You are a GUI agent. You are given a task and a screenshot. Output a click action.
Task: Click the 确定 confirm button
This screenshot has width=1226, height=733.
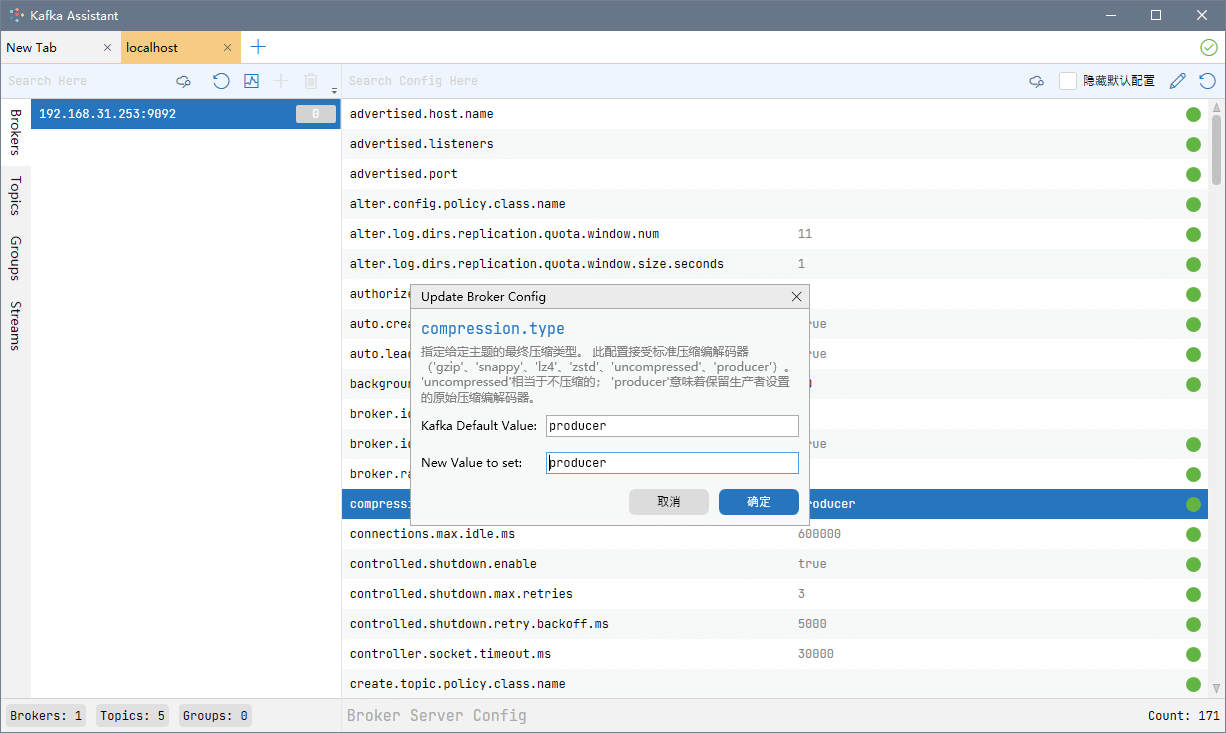point(758,502)
